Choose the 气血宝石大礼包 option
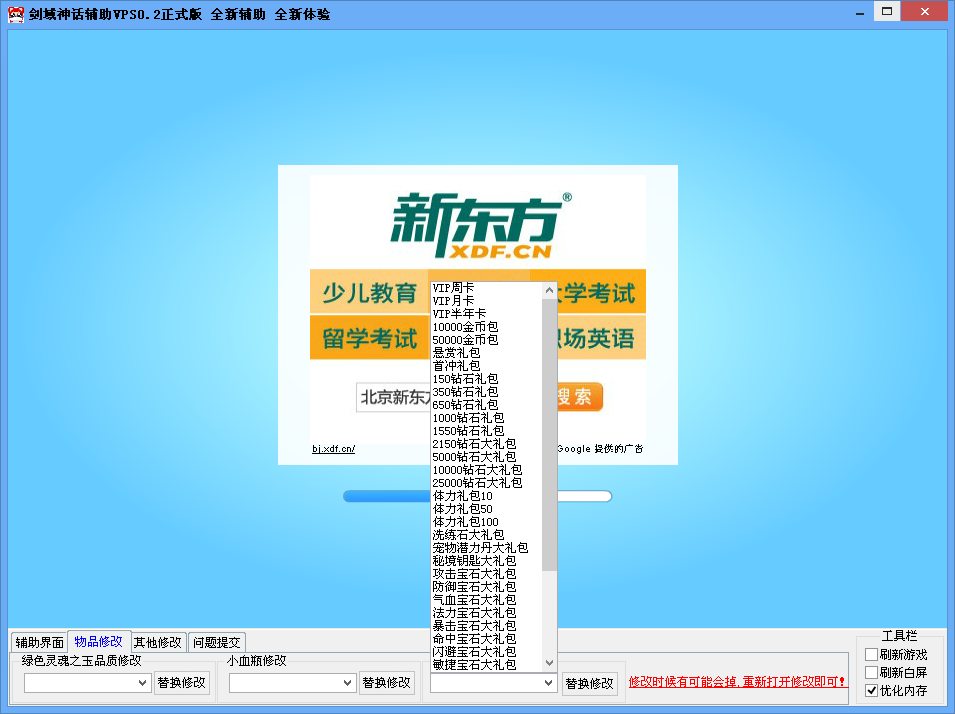This screenshot has width=955, height=714. (x=486, y=599)
